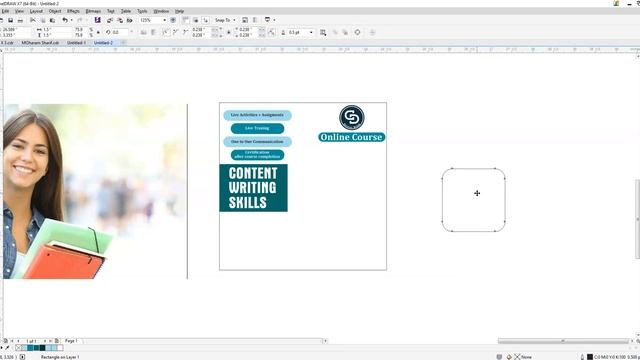Click the Publish to PDF icon
This screenshot has width=640, height=360.
click(x=130, y=20)
